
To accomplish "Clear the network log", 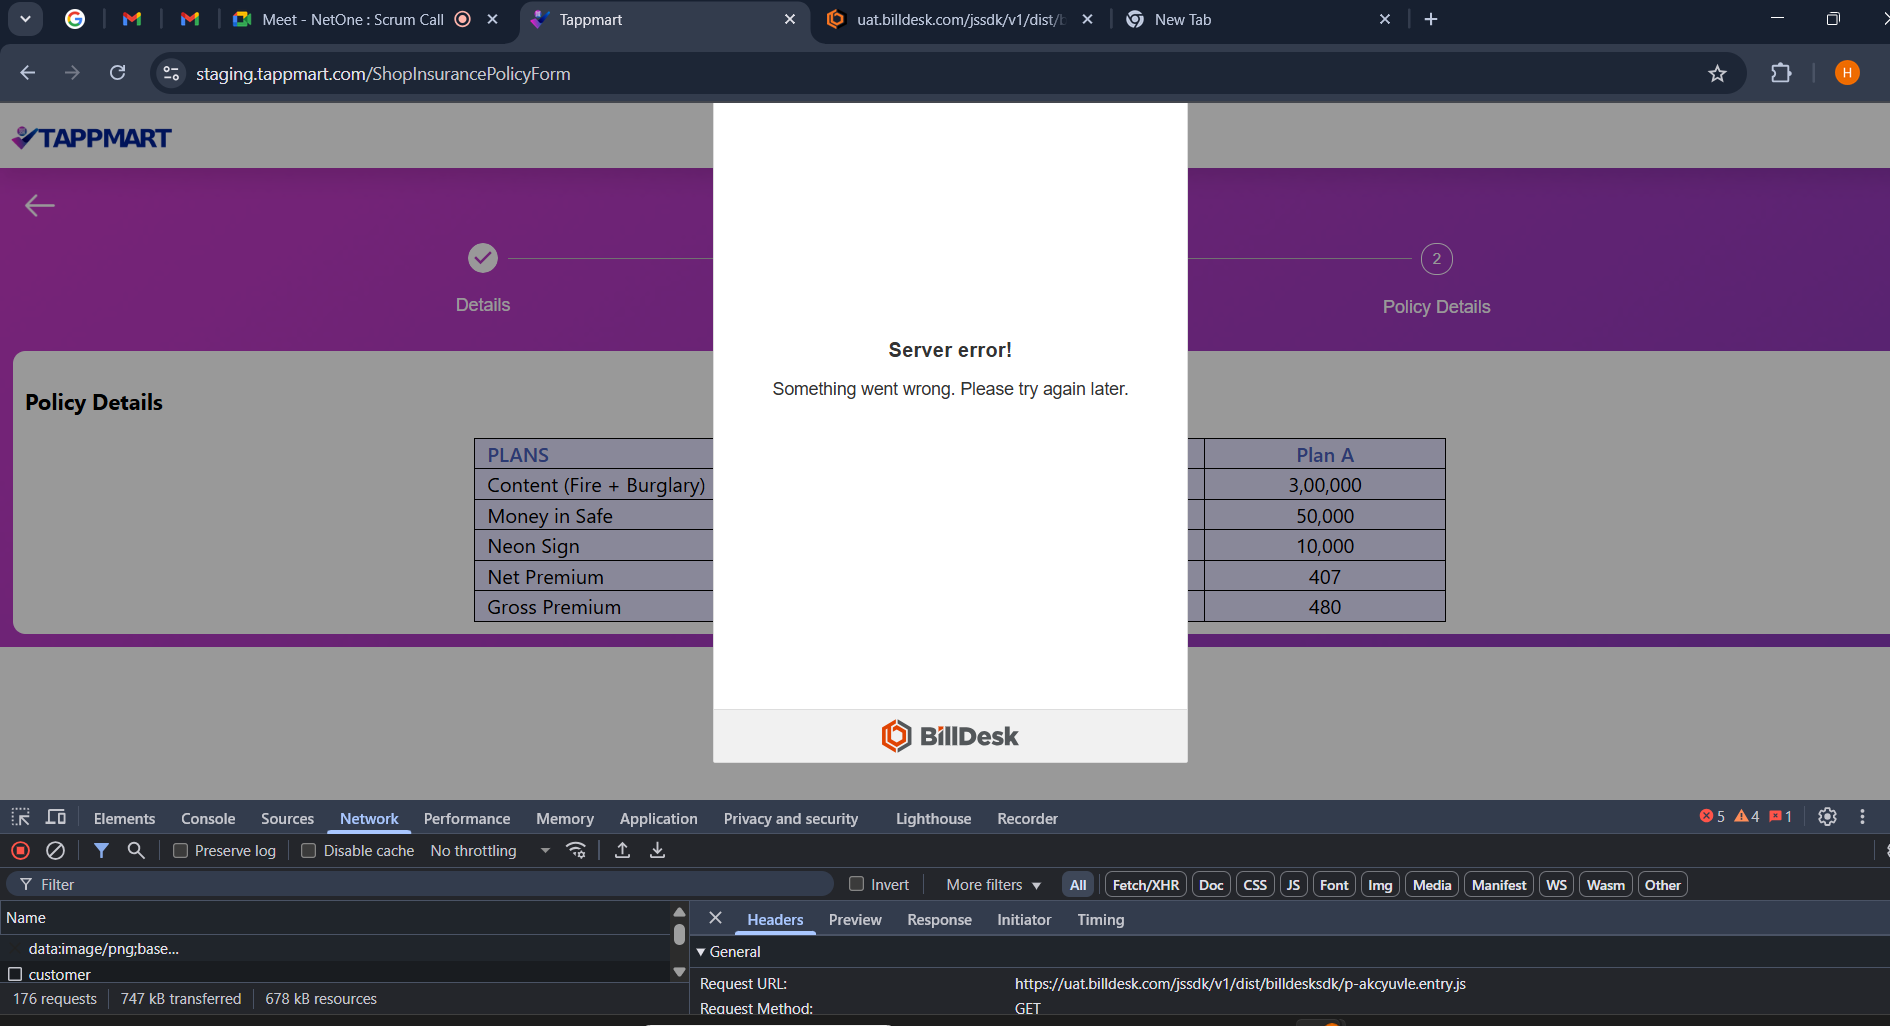I will tap(56, 850).
